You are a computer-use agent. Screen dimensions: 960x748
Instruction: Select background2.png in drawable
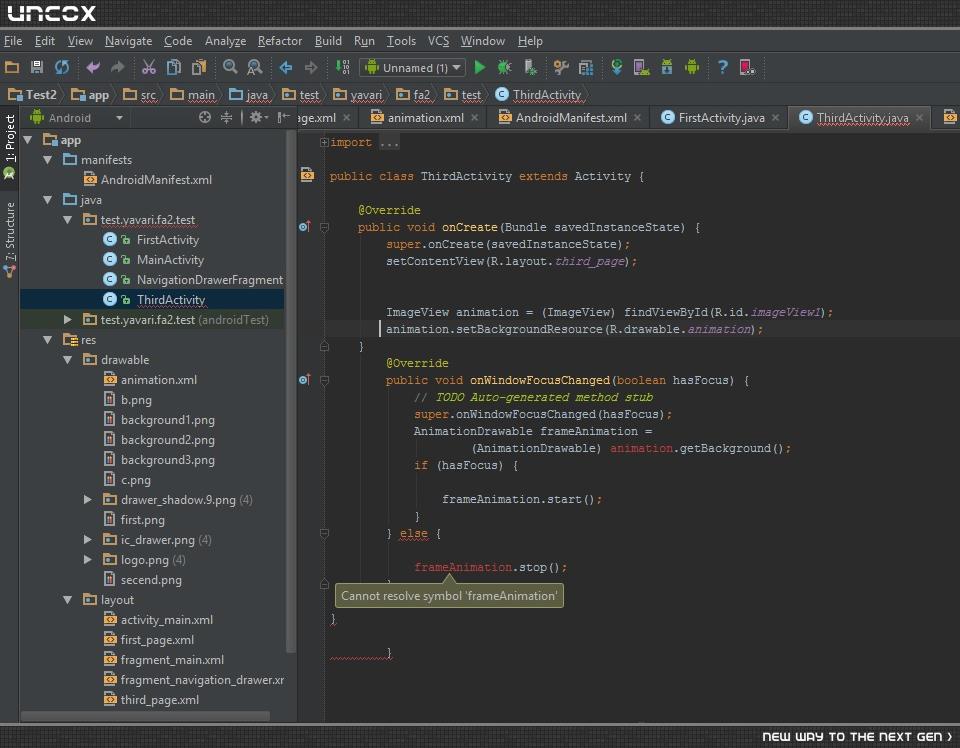pyautogui.click(x=168, y=439)
